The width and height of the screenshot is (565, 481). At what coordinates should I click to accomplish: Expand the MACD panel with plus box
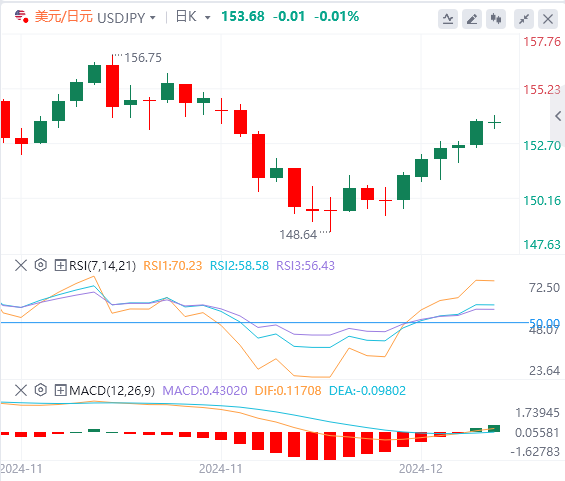tap(60, 390)
